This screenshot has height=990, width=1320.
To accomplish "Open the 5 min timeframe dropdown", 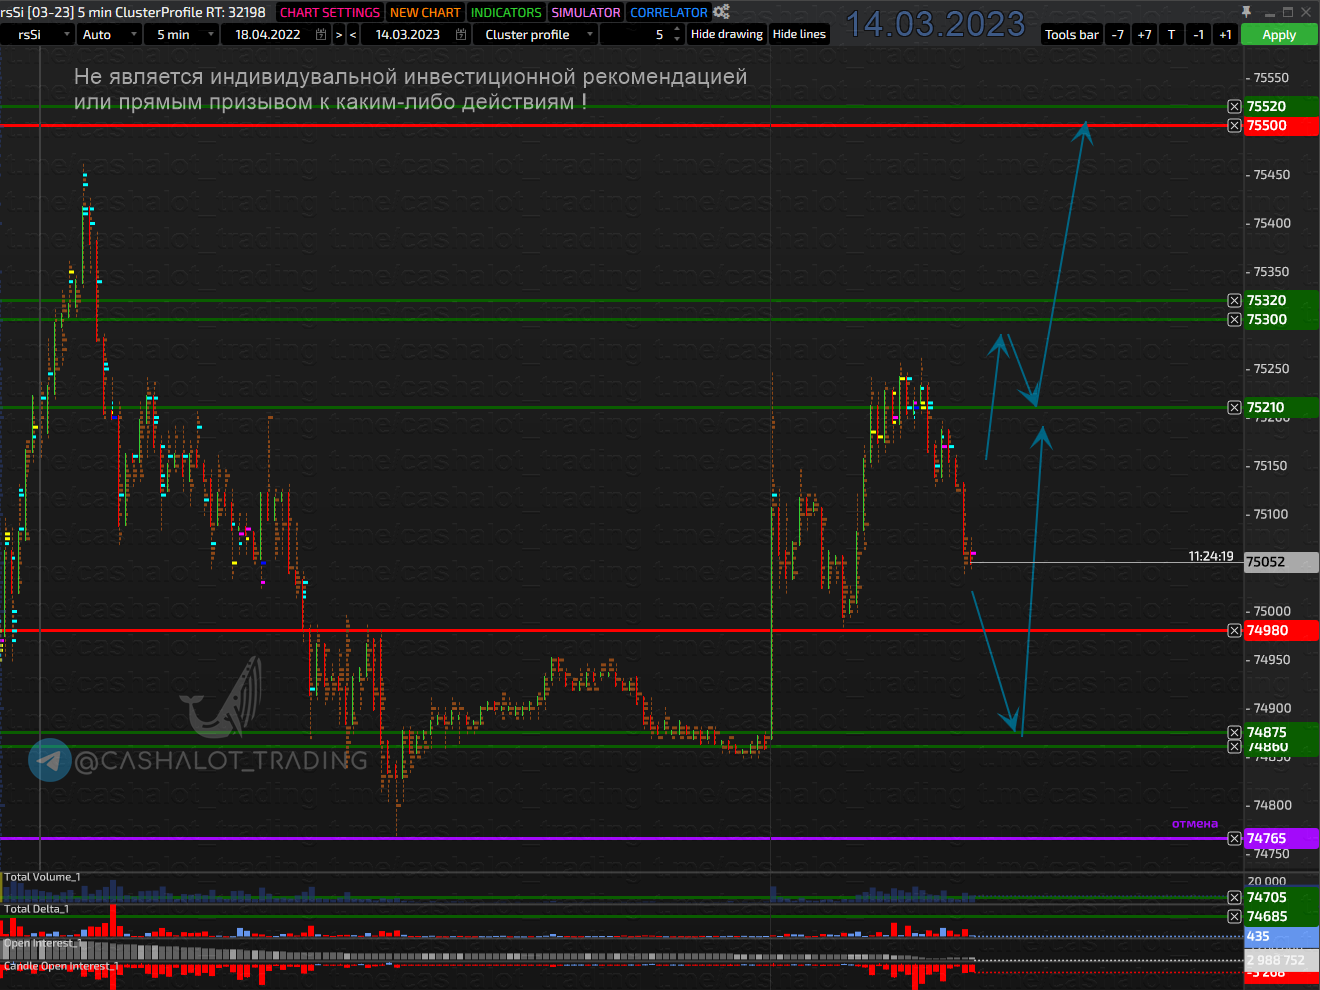I will coord(210,34).
